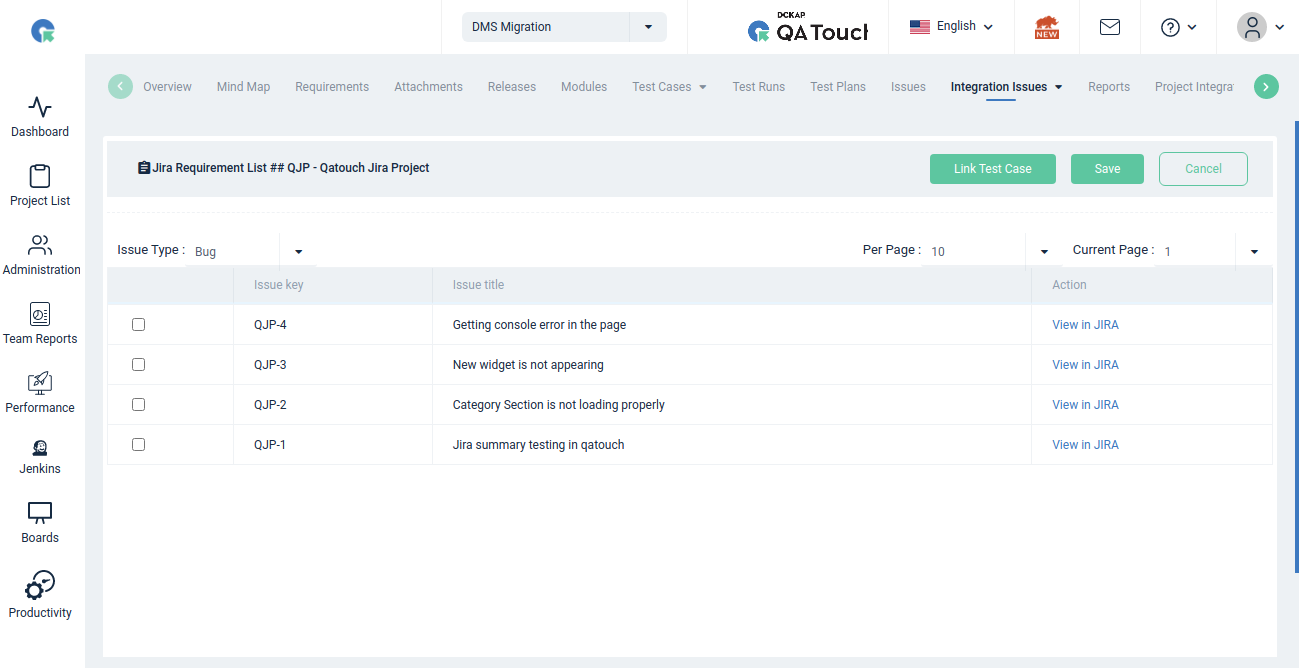Change the Per Page value dropdown

pyautogui.click(x=1043, y=251)
